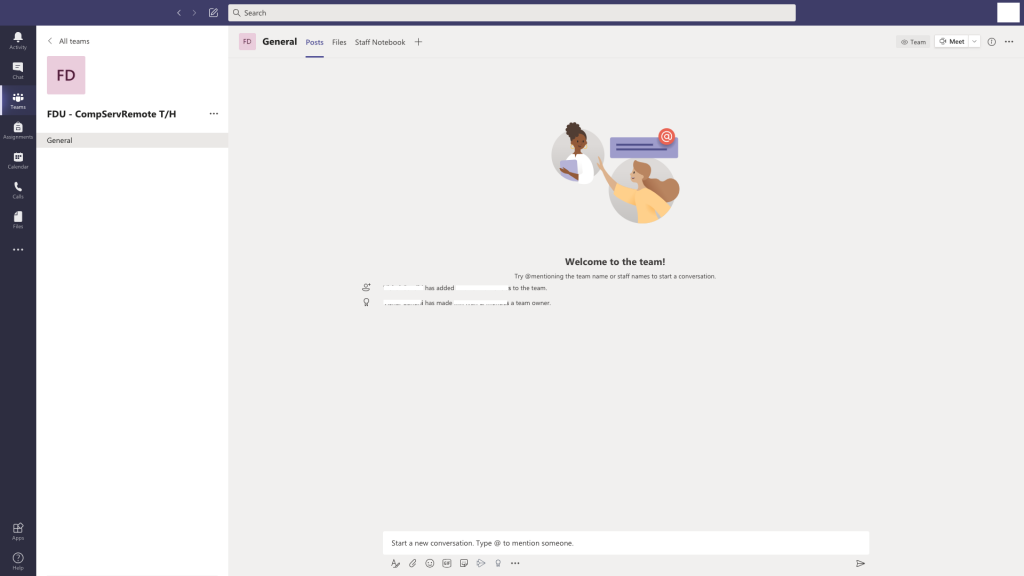Expand the Meet dropdown arrow
Image resolution: width=1024 pixels, height=576 pixels.
click(x=974, y=42)
